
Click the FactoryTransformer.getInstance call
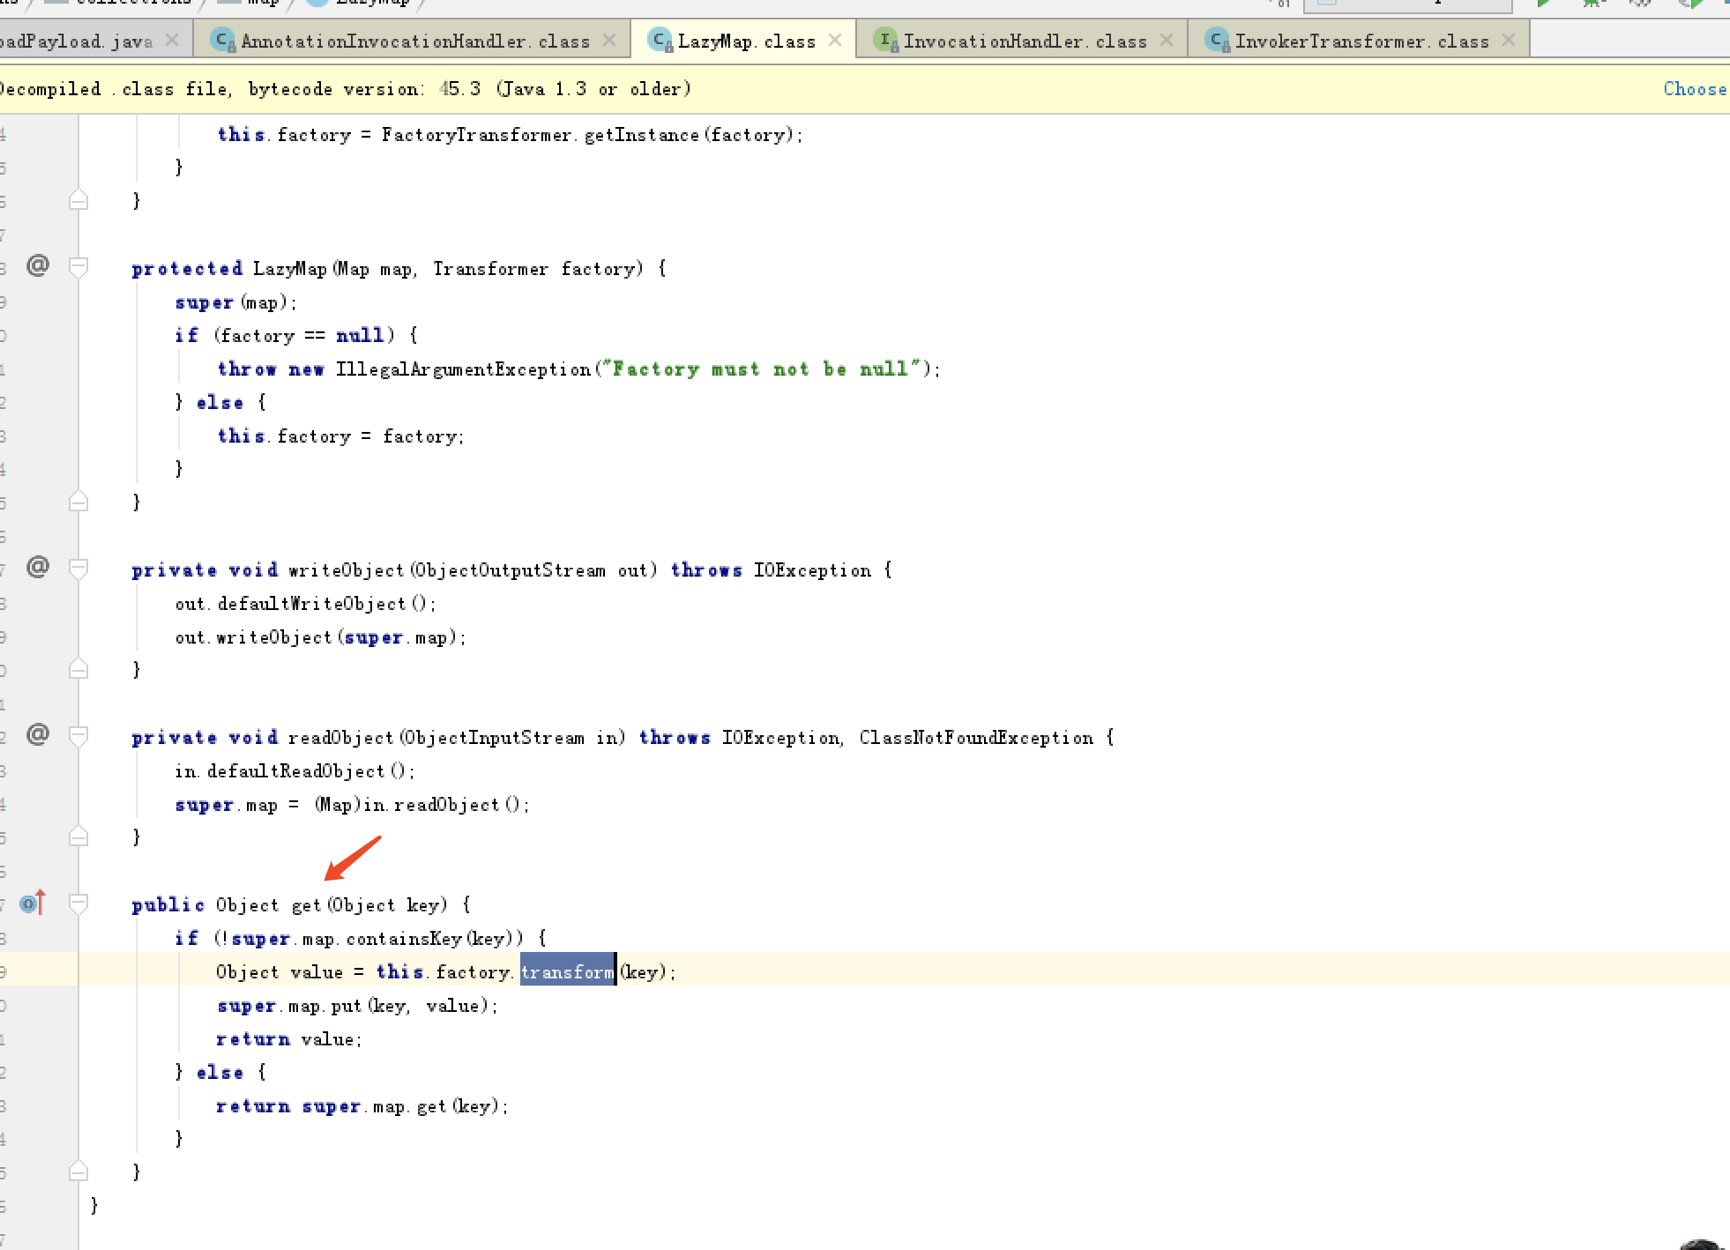tap(590, 135)
